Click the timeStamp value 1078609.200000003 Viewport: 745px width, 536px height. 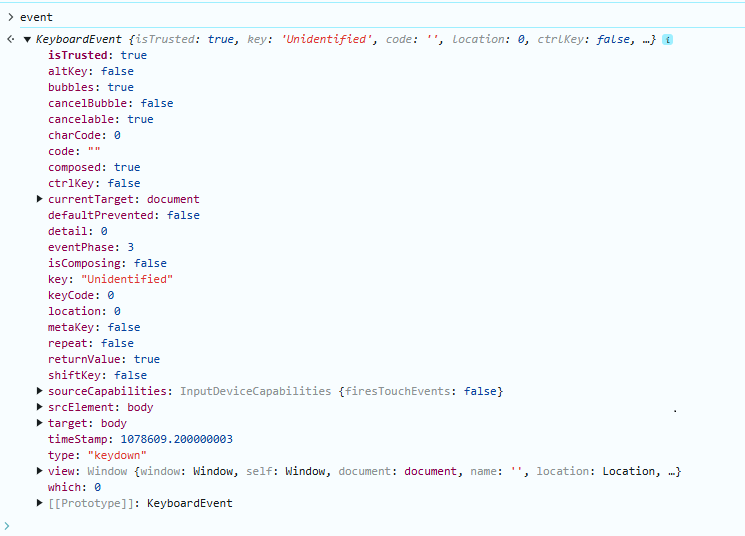point(176,439)
